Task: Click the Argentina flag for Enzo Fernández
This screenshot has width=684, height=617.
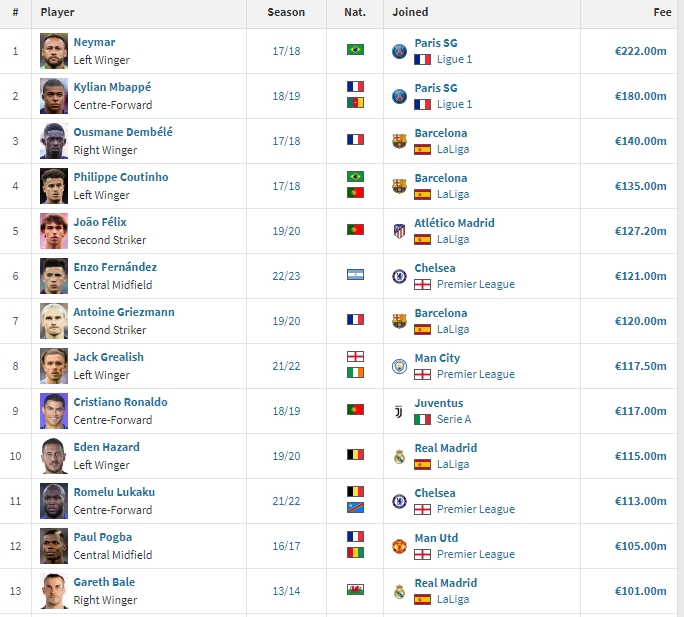Action: coord(356,274)
